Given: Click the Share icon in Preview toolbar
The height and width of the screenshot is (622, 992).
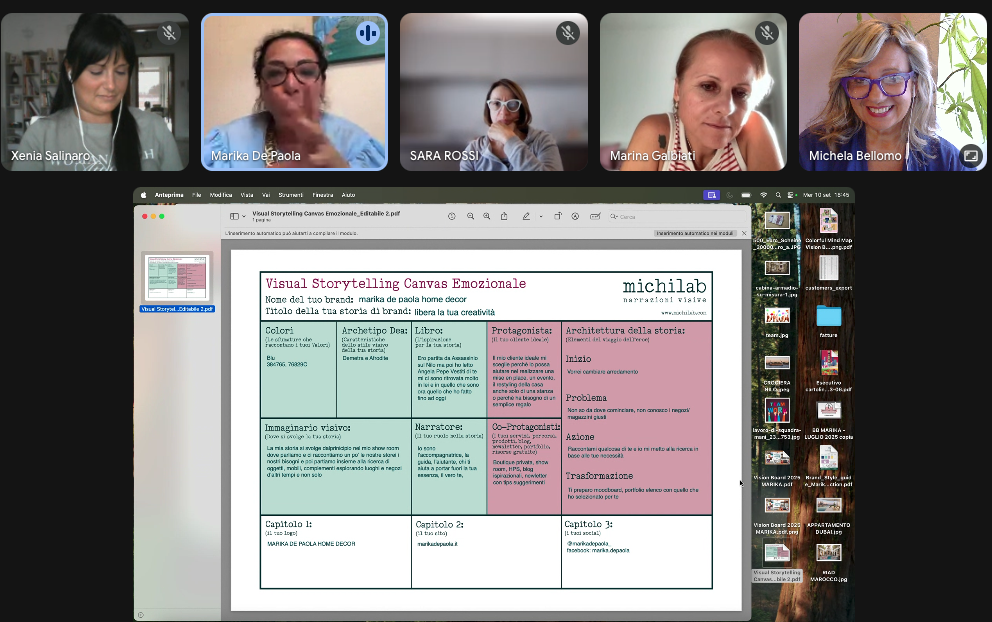Looking at the screenshot, I should (x=503, y=216).
